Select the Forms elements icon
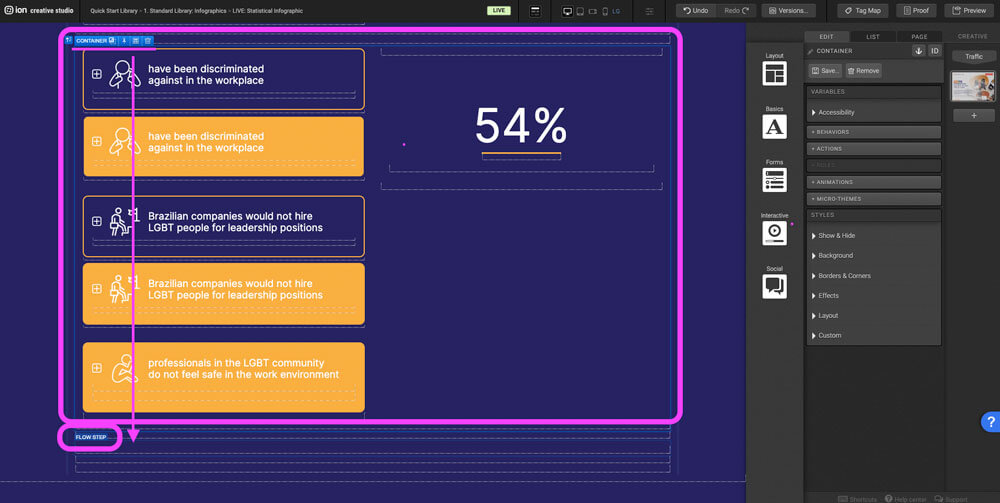 click(774, 179)
